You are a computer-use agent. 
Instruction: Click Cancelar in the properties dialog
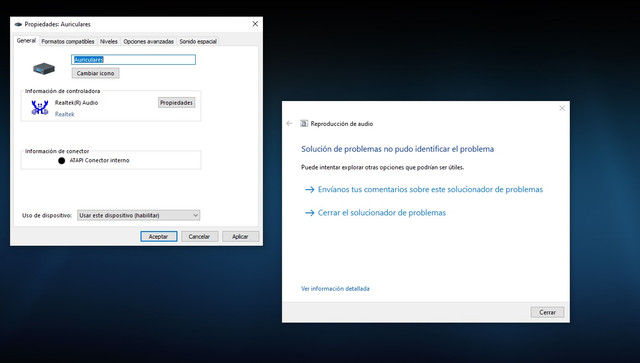pyautogui.click(x=199, y=236)
